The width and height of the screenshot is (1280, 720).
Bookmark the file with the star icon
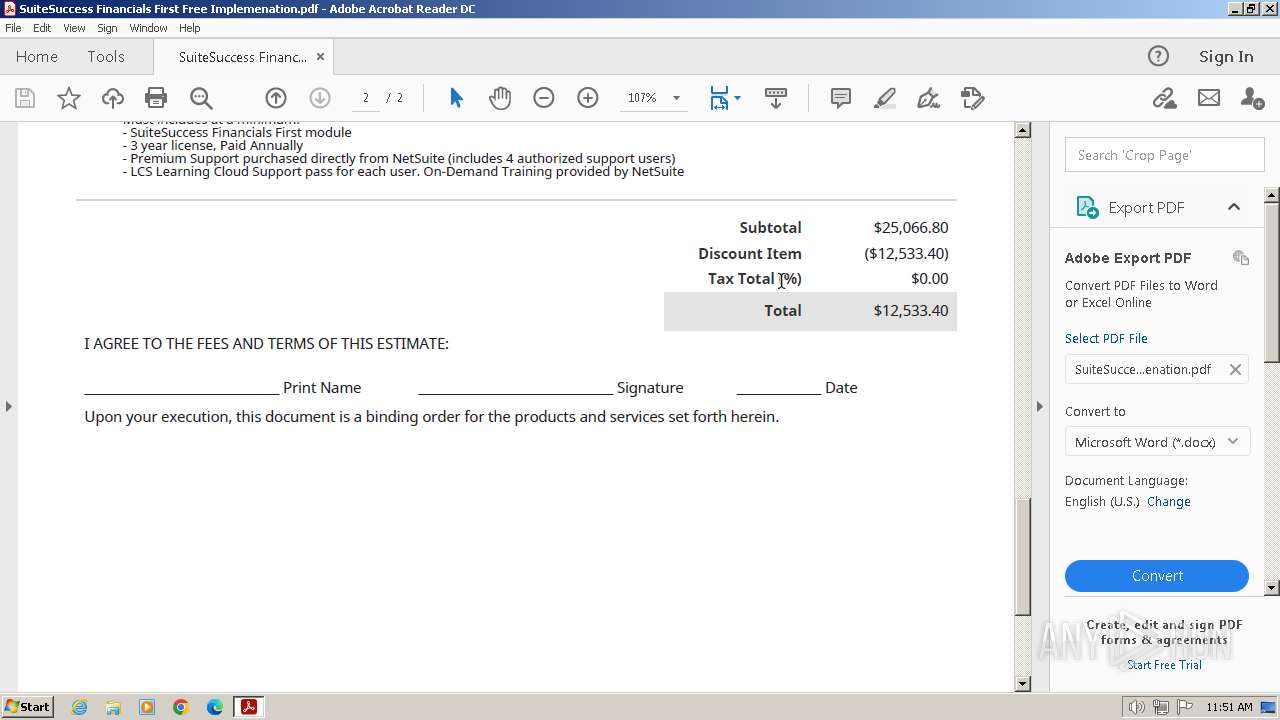pos(69,98)
